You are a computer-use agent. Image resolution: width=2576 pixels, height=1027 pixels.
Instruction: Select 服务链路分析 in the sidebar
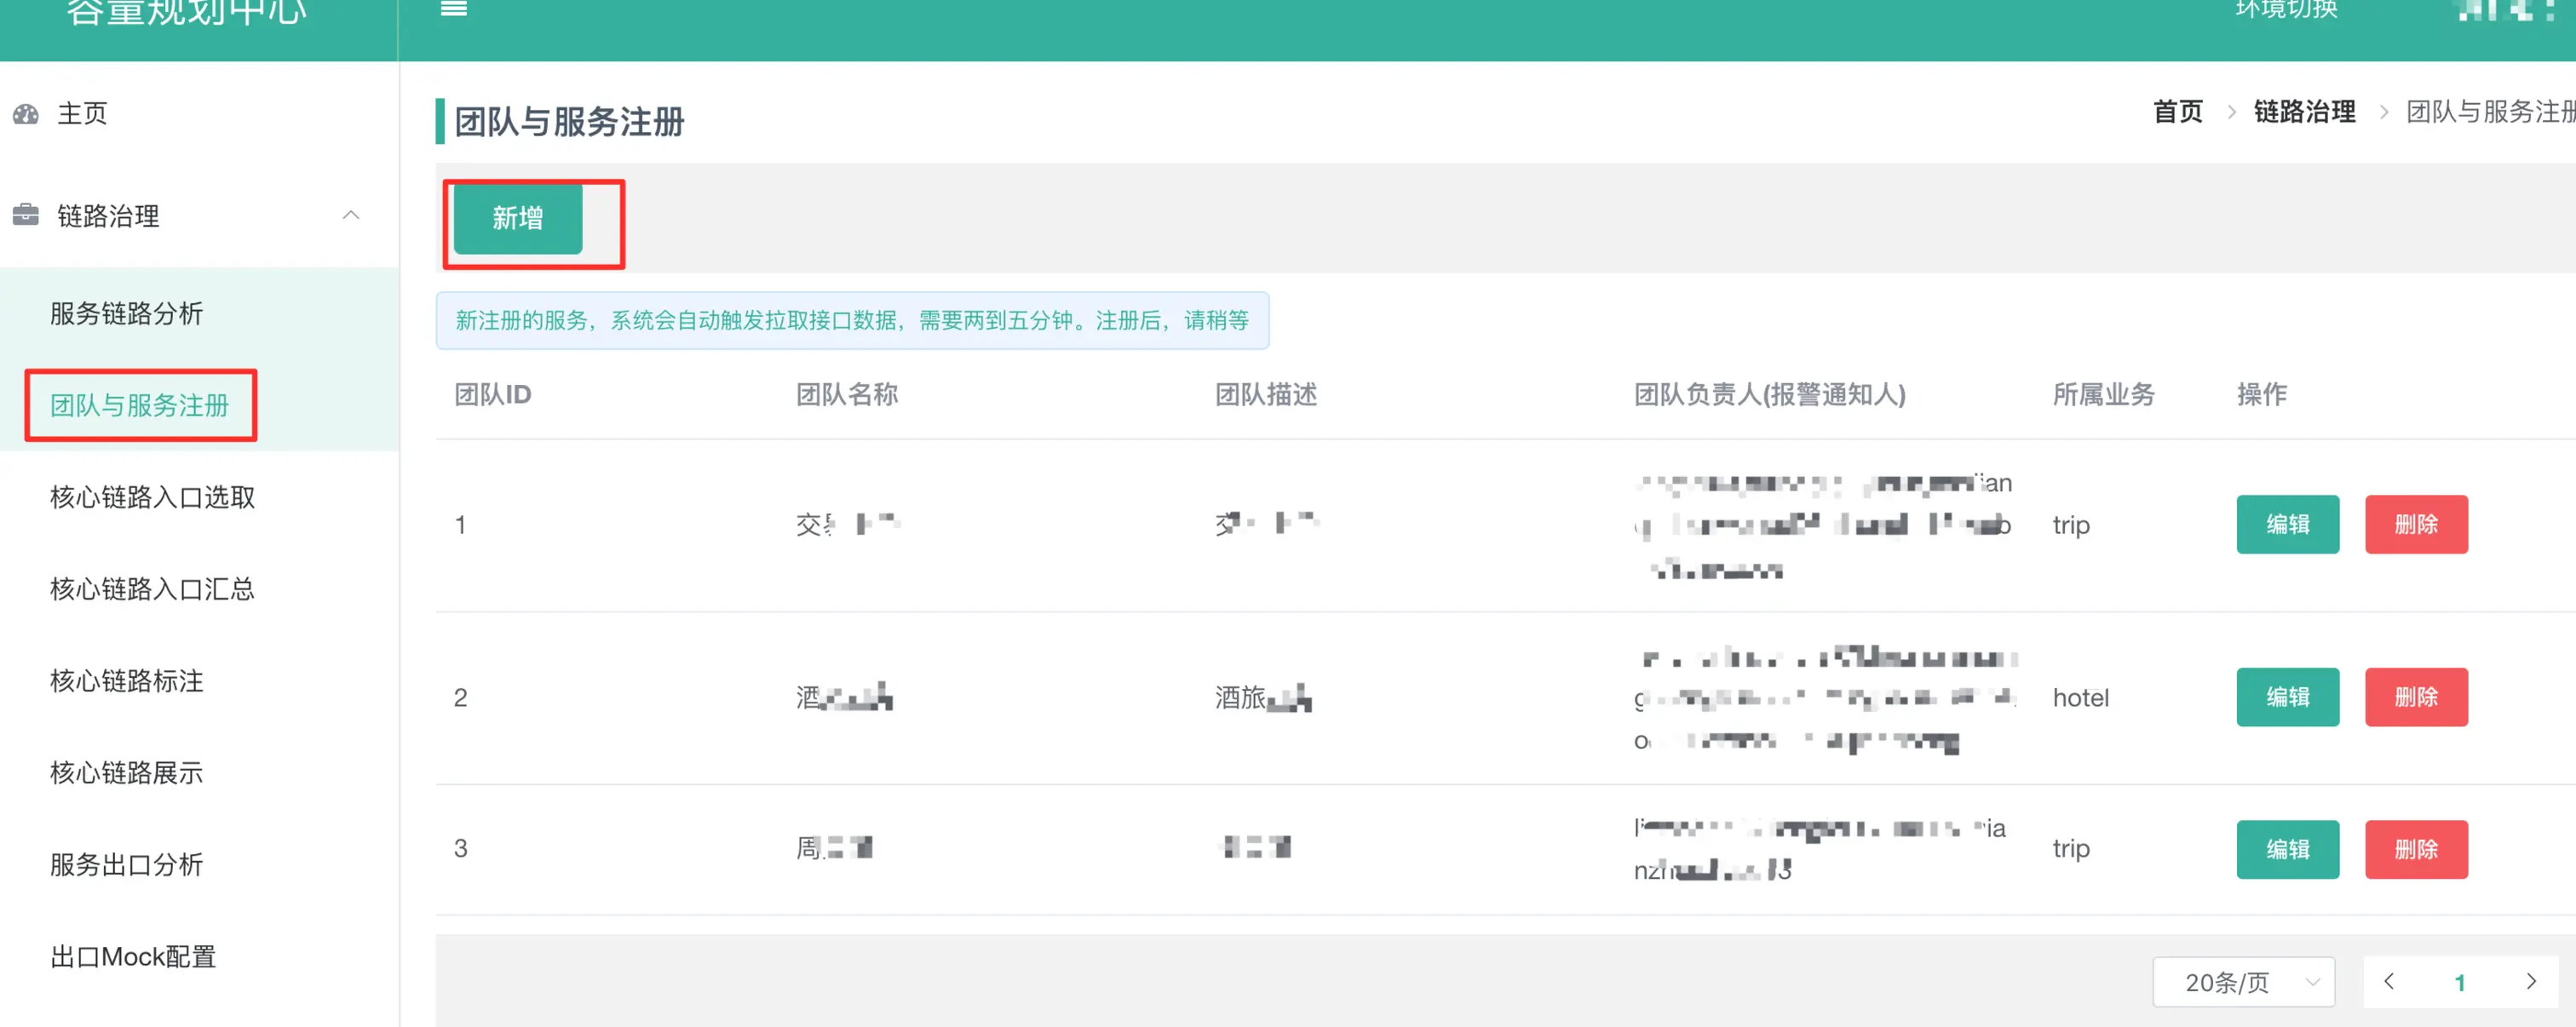[127, 313]
